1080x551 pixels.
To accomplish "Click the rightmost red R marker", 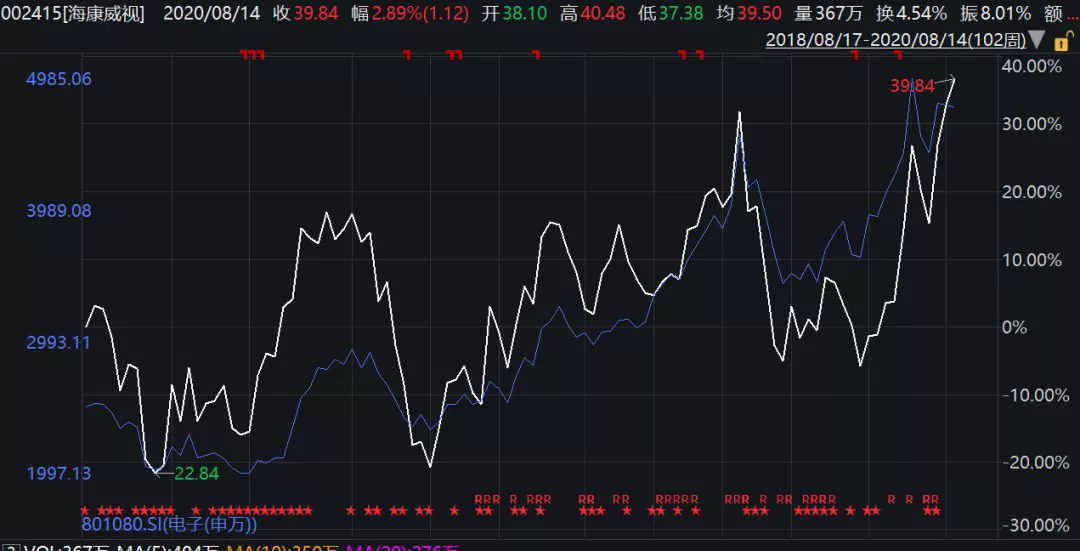I will pos(934,499).
